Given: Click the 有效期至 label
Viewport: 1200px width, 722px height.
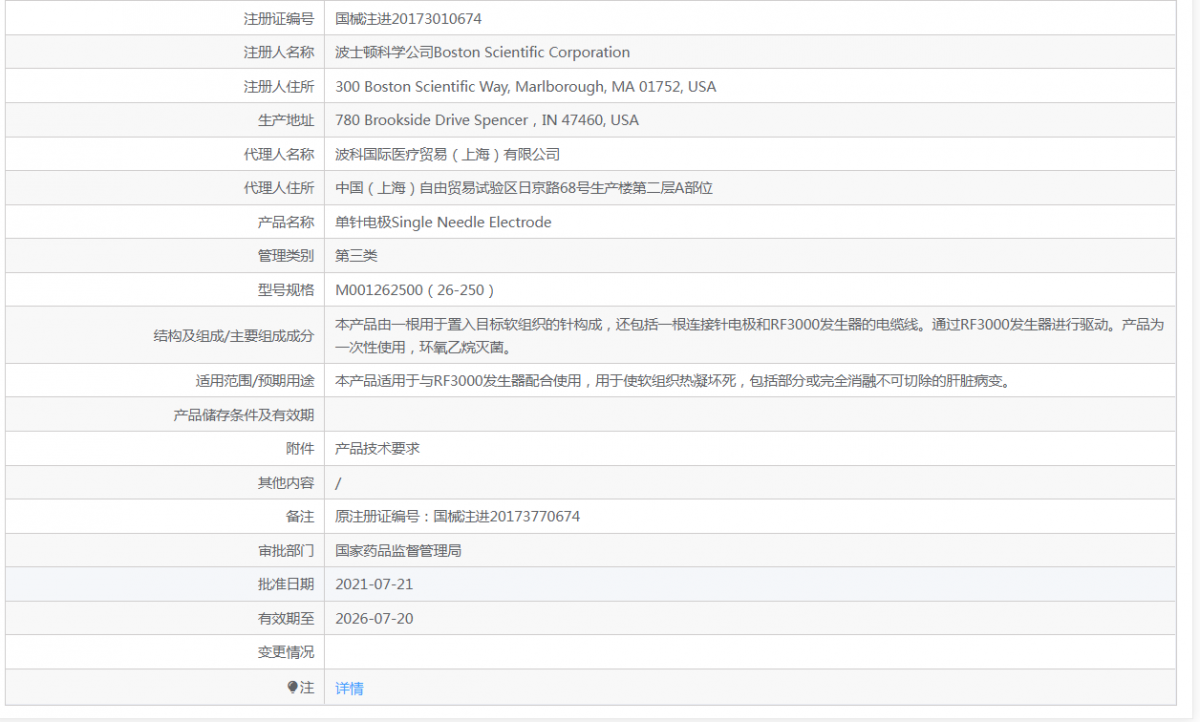Looking at the screenshot, I should (286, 618).
